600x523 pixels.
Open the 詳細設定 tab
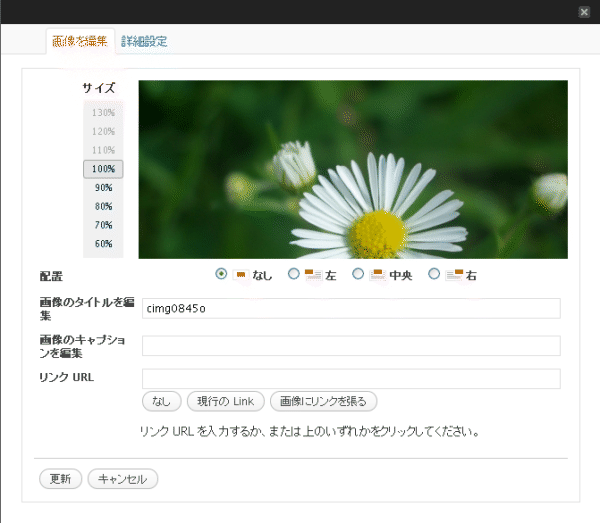(x=144, y=41)
